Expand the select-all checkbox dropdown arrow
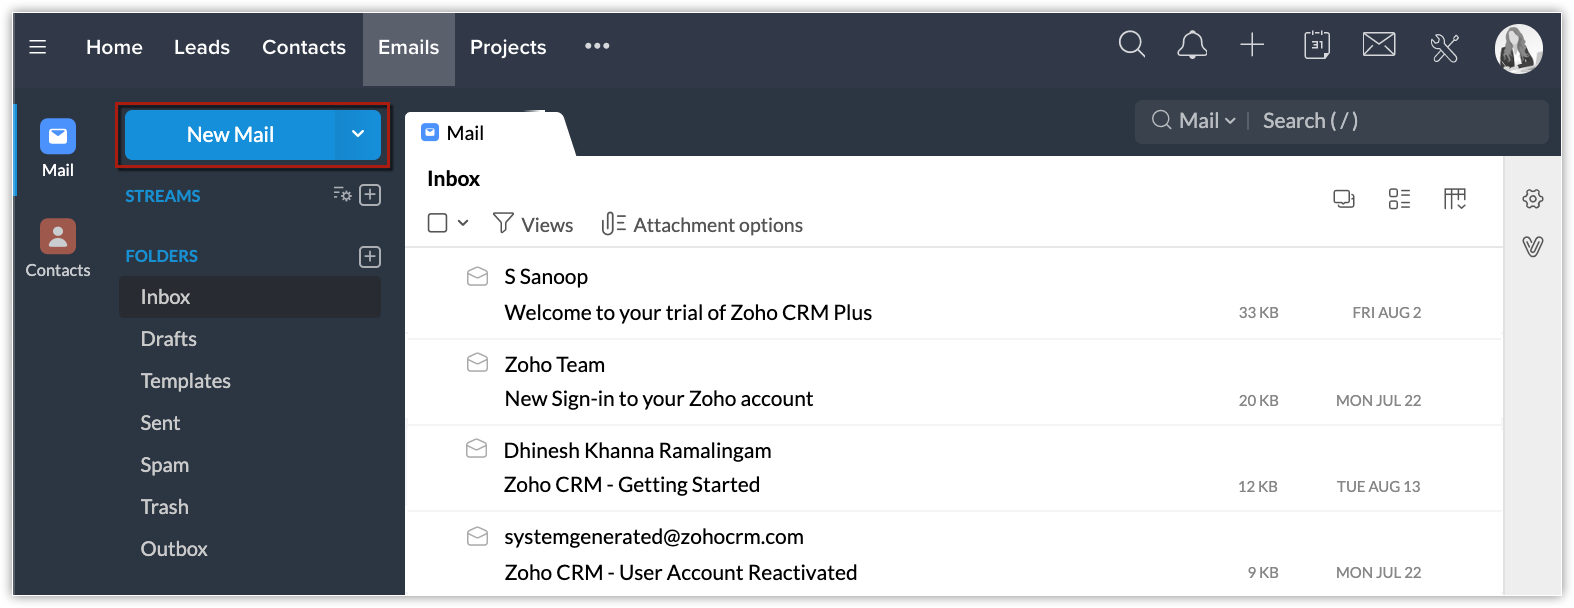Screen dimensions: 1574x608 463,223
